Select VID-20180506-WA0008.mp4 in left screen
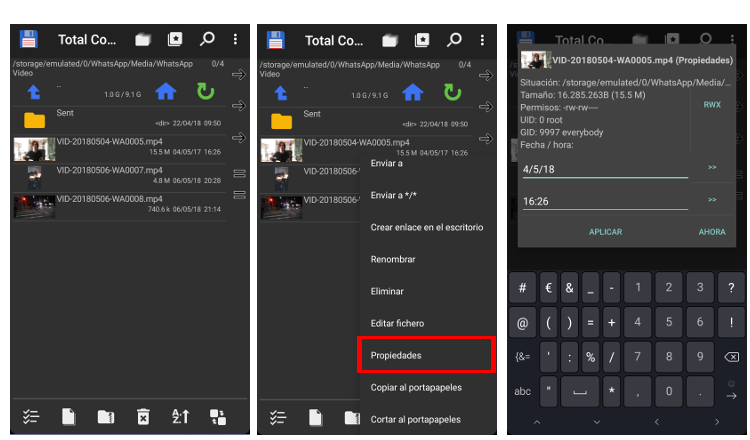The height and width of the screenshot is (440, 750). tap(120, 206)
